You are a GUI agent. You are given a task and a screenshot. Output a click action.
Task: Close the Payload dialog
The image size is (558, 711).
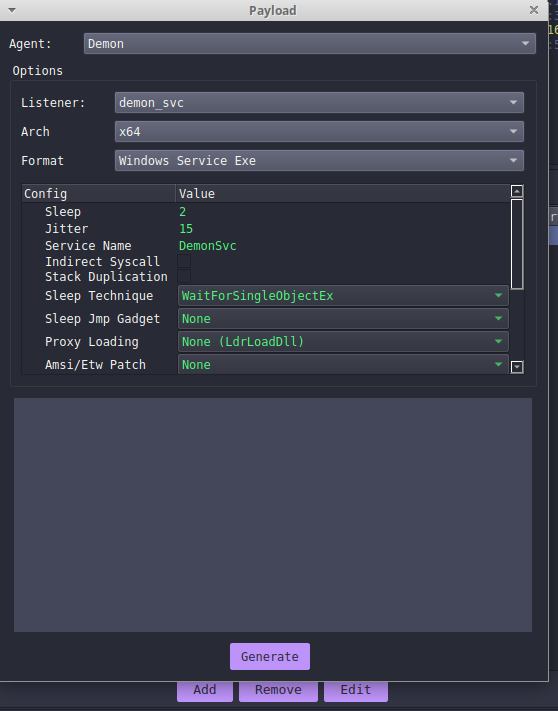(534, 10)
